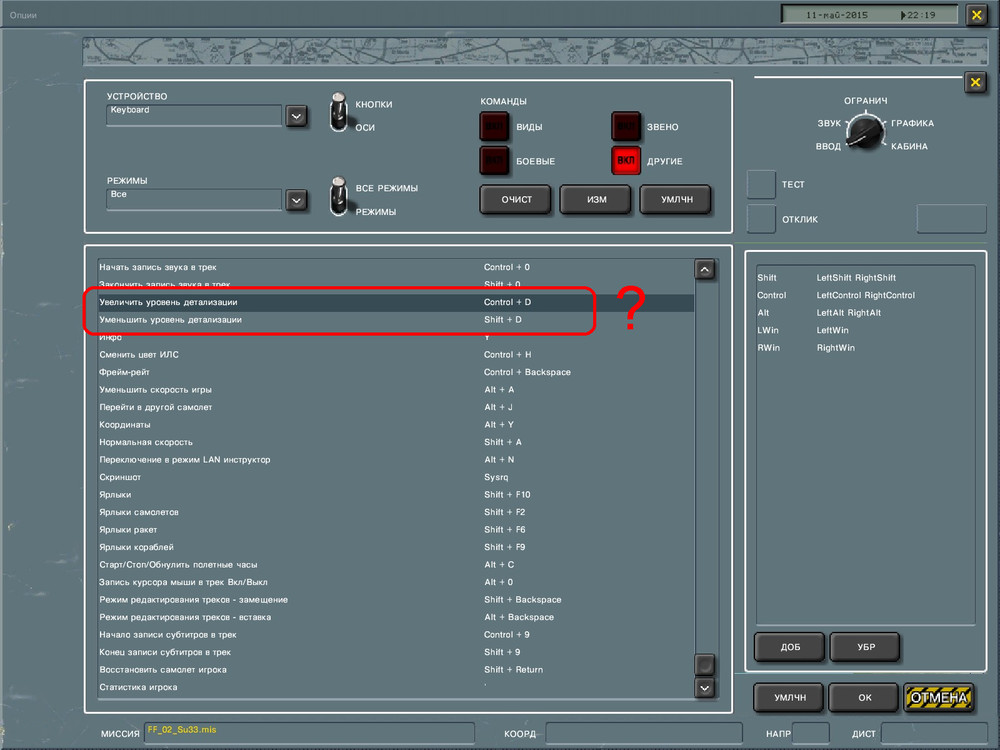Image resolution: width=1000 pixels, height=750 pixels.
Task: Select 'Конец записи субтитров в трек' row
Action: click(x=395, y=652)
